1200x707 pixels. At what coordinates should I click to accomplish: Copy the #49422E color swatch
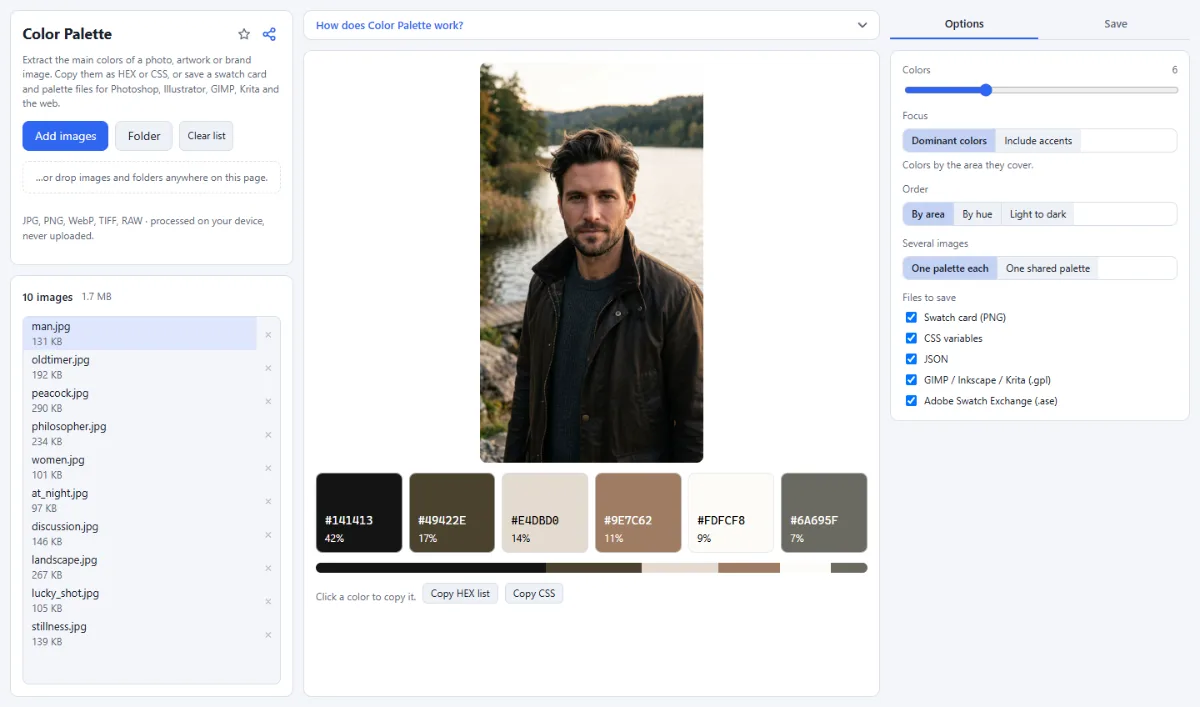tap(452, 512)
